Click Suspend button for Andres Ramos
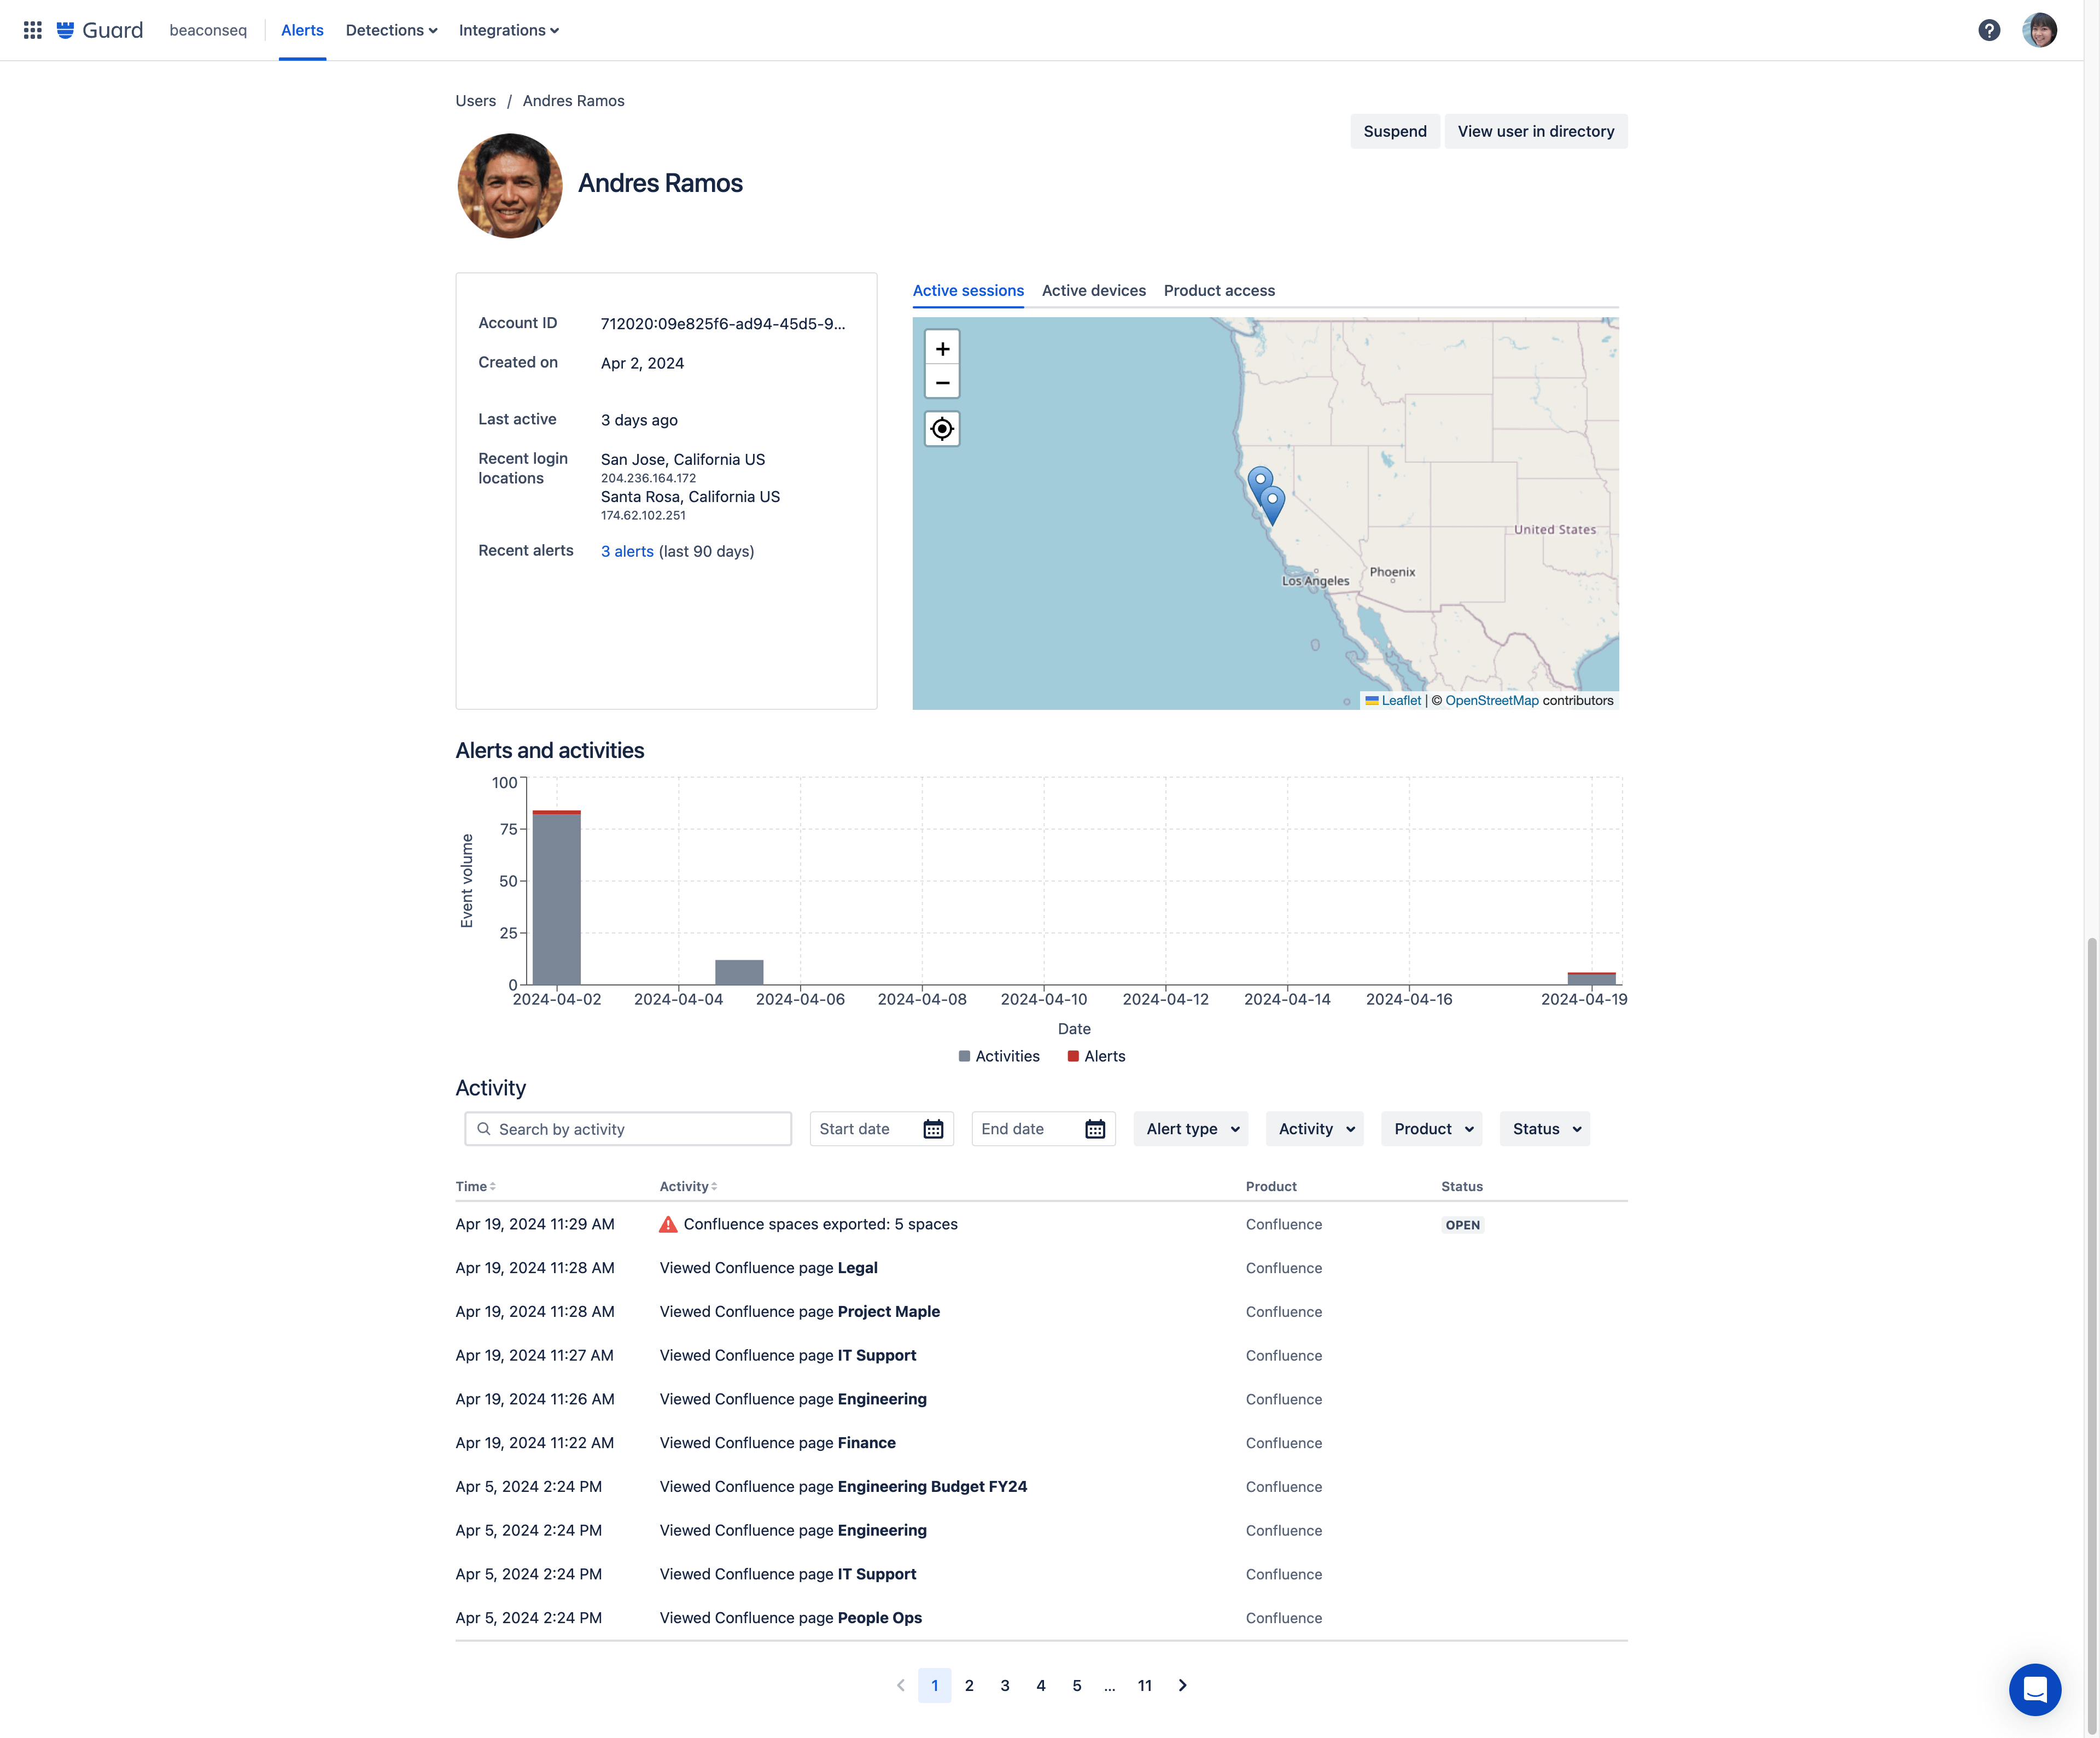2100x1738 pixels. 1393,131
